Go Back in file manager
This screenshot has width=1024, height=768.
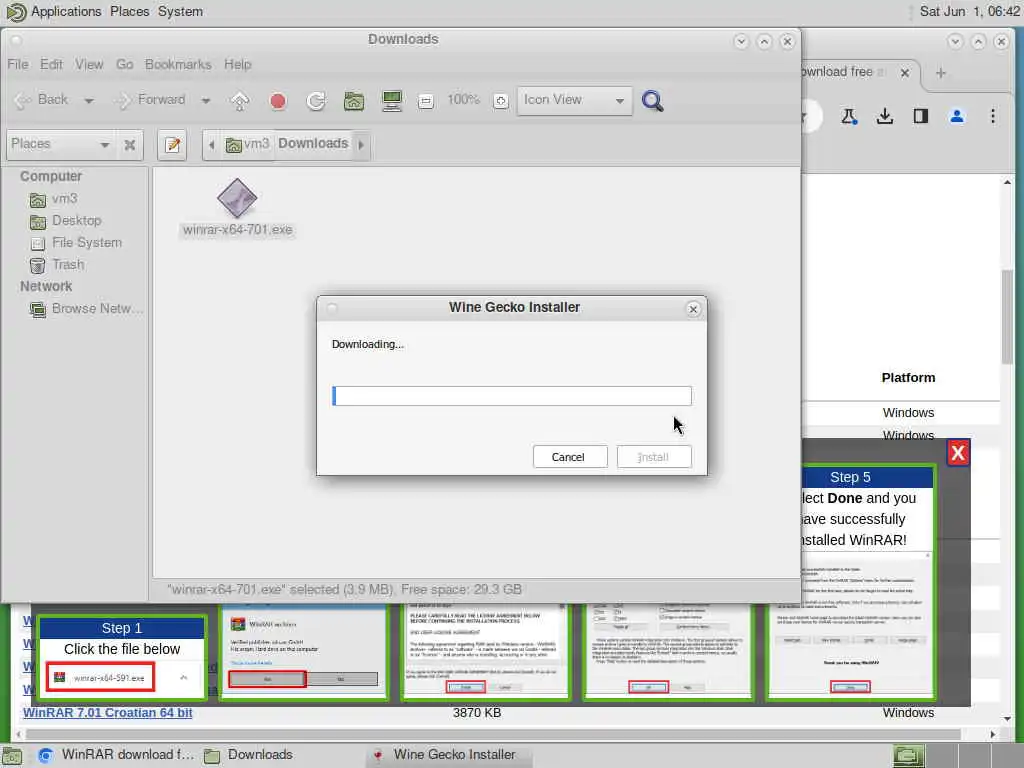[x=41, y=100]
